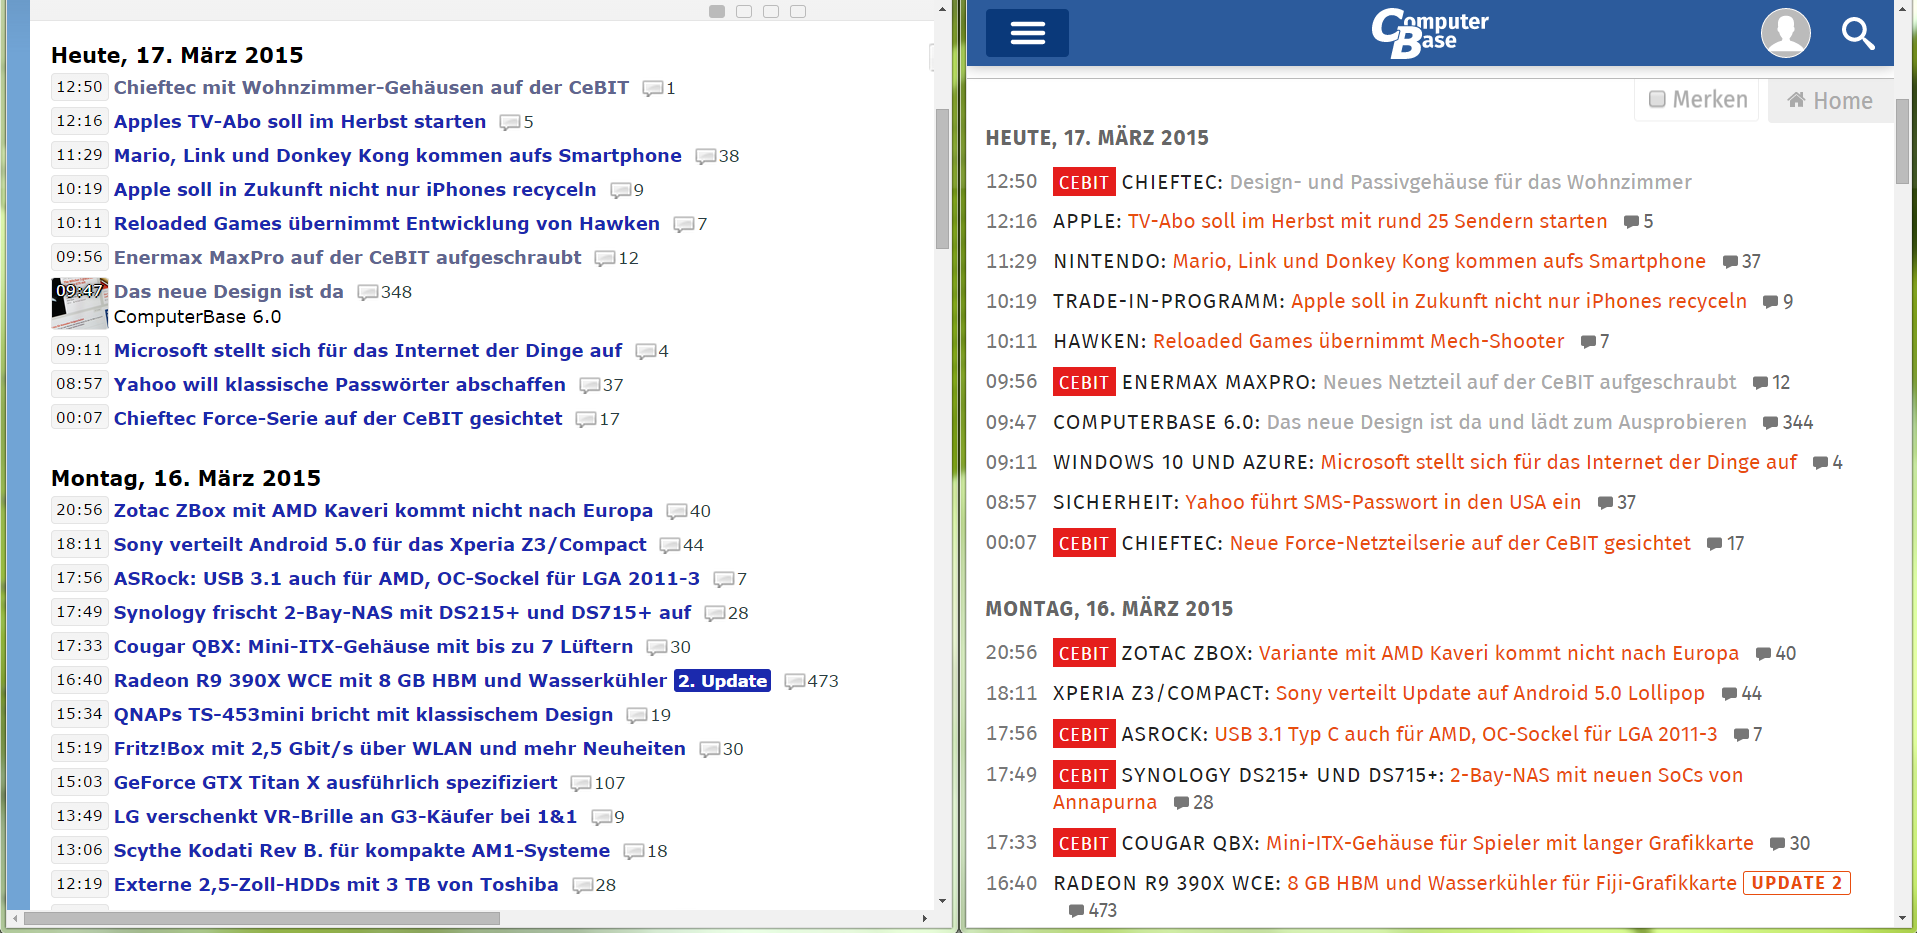Click the 2. Update badge on Radeon R9 390X article

click(x=722, y=680)
